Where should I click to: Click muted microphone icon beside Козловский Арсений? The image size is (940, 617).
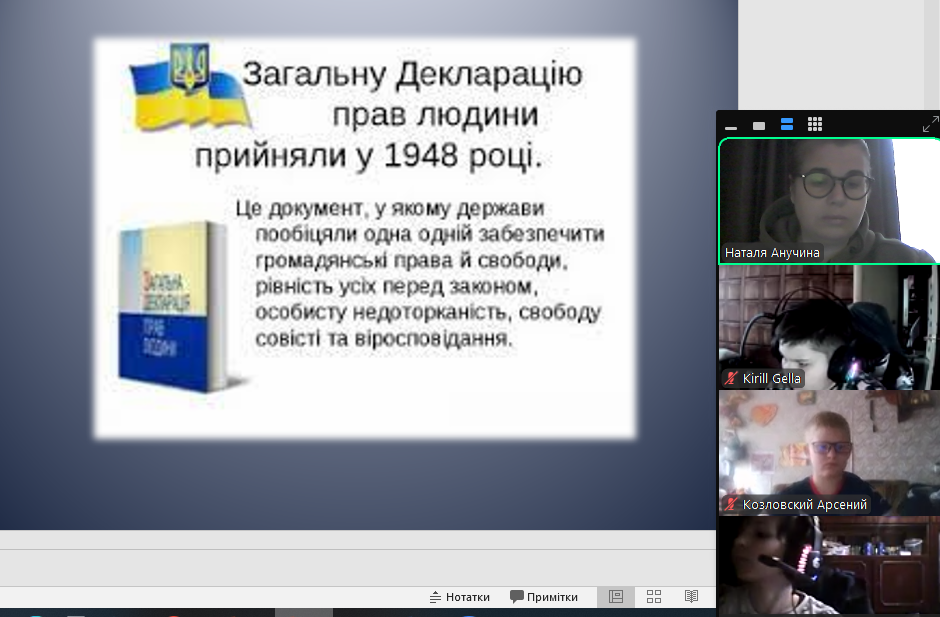pos(732,505)
